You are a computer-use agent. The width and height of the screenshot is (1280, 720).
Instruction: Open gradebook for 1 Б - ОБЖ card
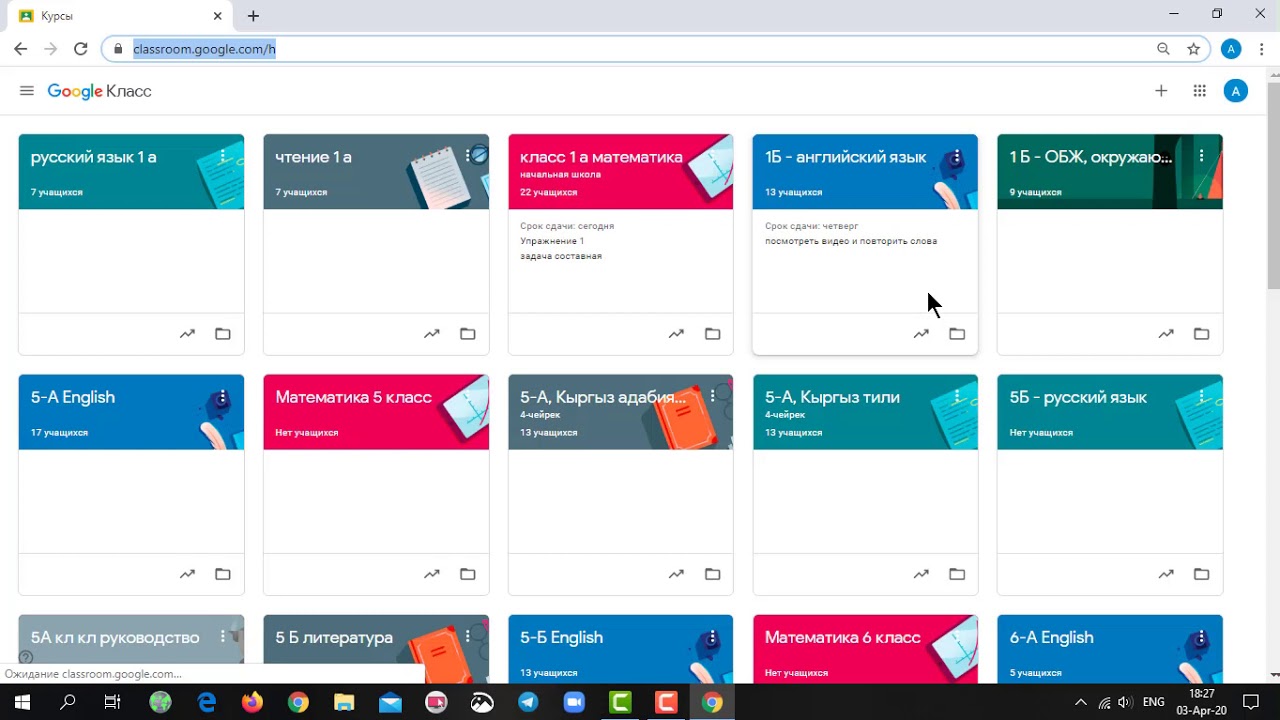[1166, 334]
